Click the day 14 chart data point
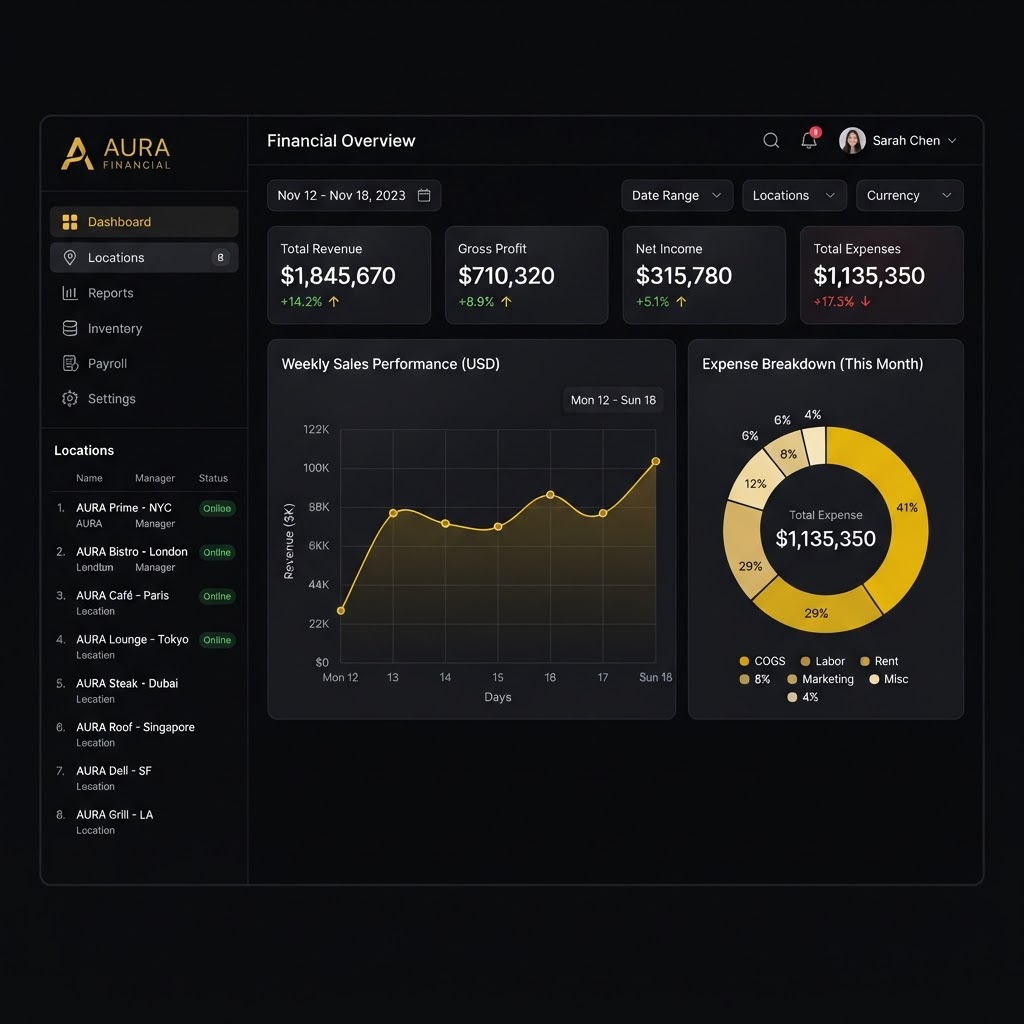This screenshot has width=1024, height=1024. point(445,524)
